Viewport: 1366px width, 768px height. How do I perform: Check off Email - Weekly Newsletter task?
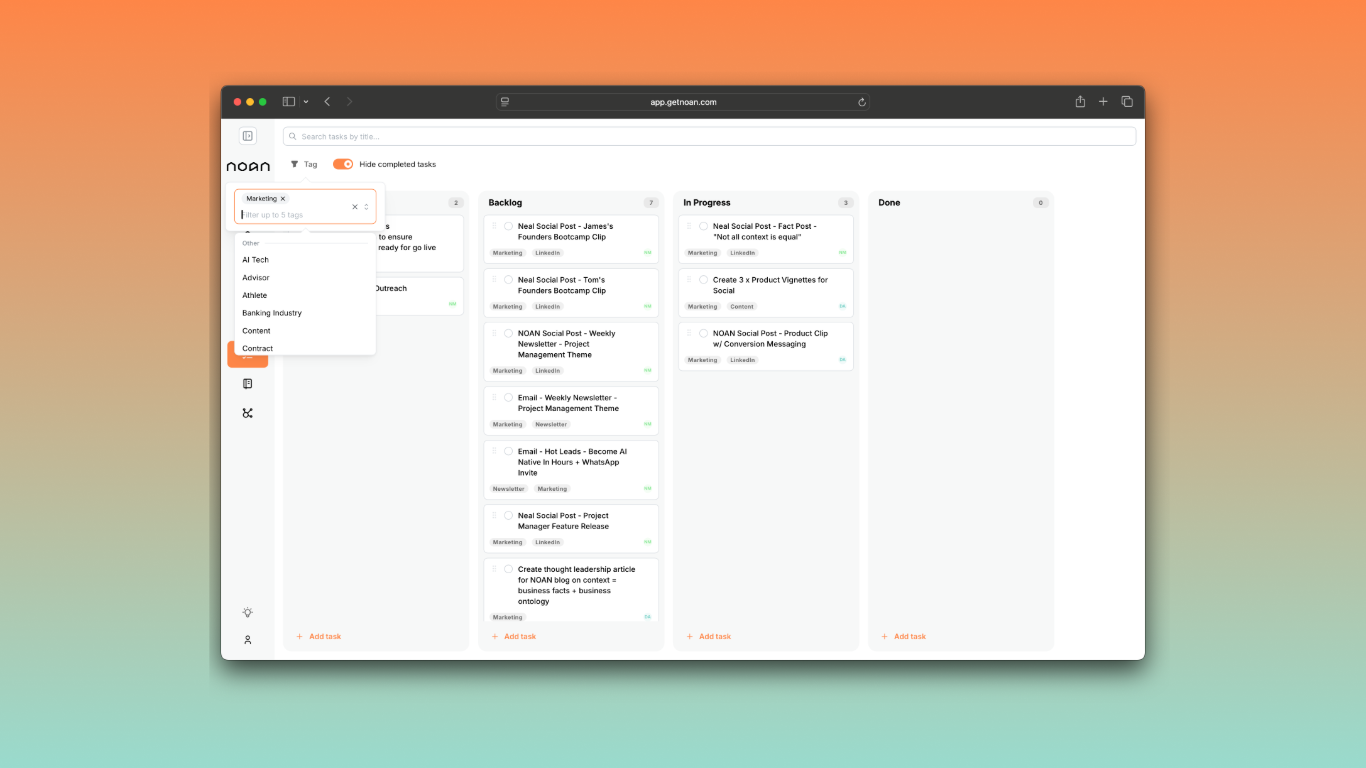508,397
